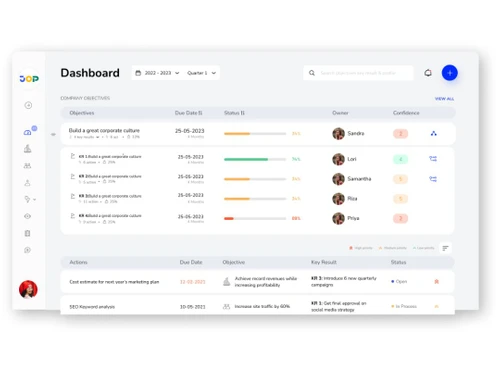
Task: Click the flag icon beside KR 3
Action: point(73,196)
